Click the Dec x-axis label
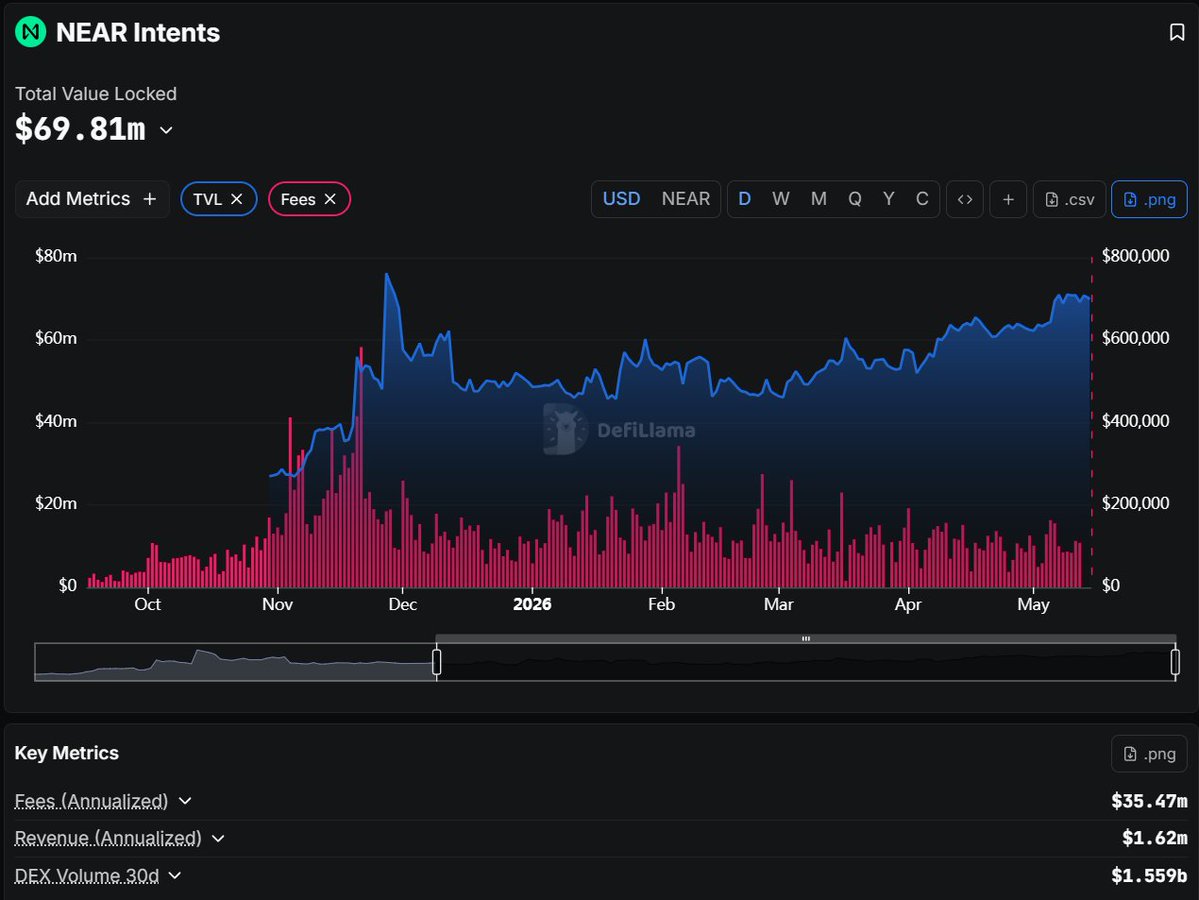This screenshot has height=900, width=1199. (402, 604)
